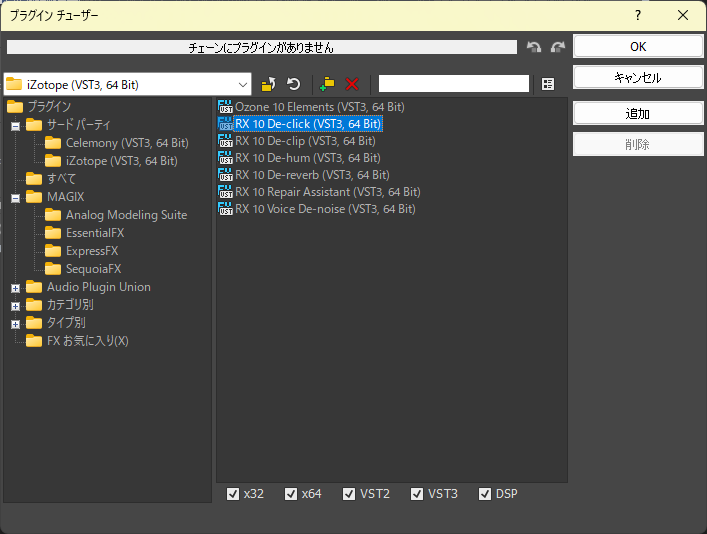Select FX お気に入り(X) label
707x534 pixels.
pyautogui.click(x=88, y=341)
